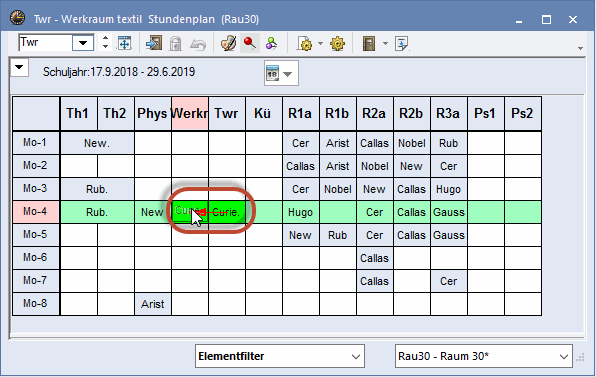Expand the arrow beside the brown door icon

coord(385,43)
